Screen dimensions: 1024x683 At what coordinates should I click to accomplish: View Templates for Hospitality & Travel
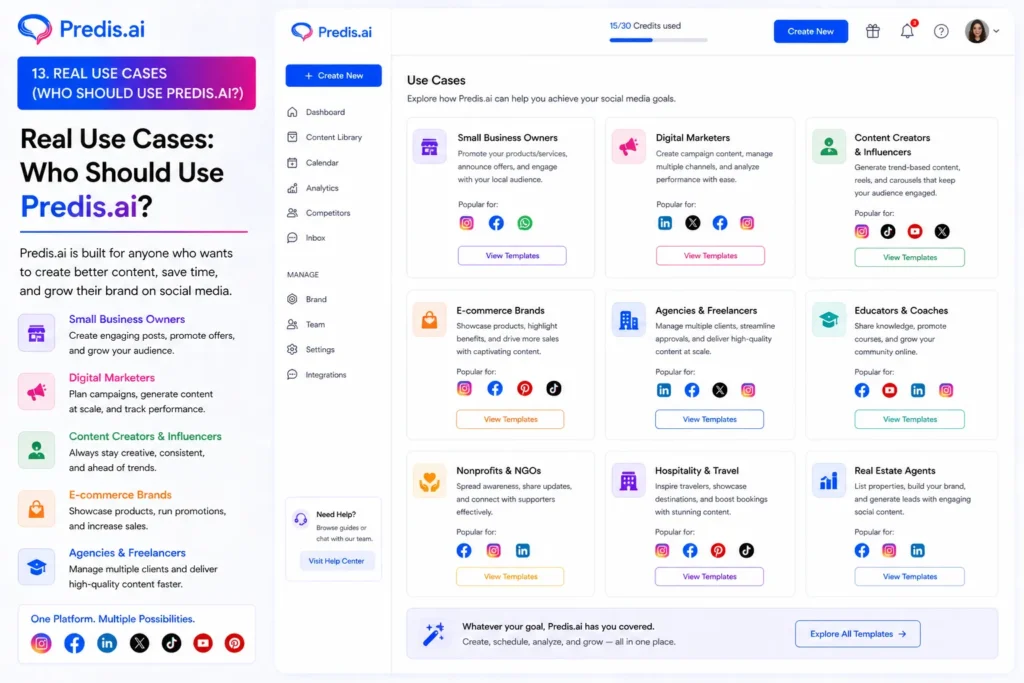coord(709,577)
